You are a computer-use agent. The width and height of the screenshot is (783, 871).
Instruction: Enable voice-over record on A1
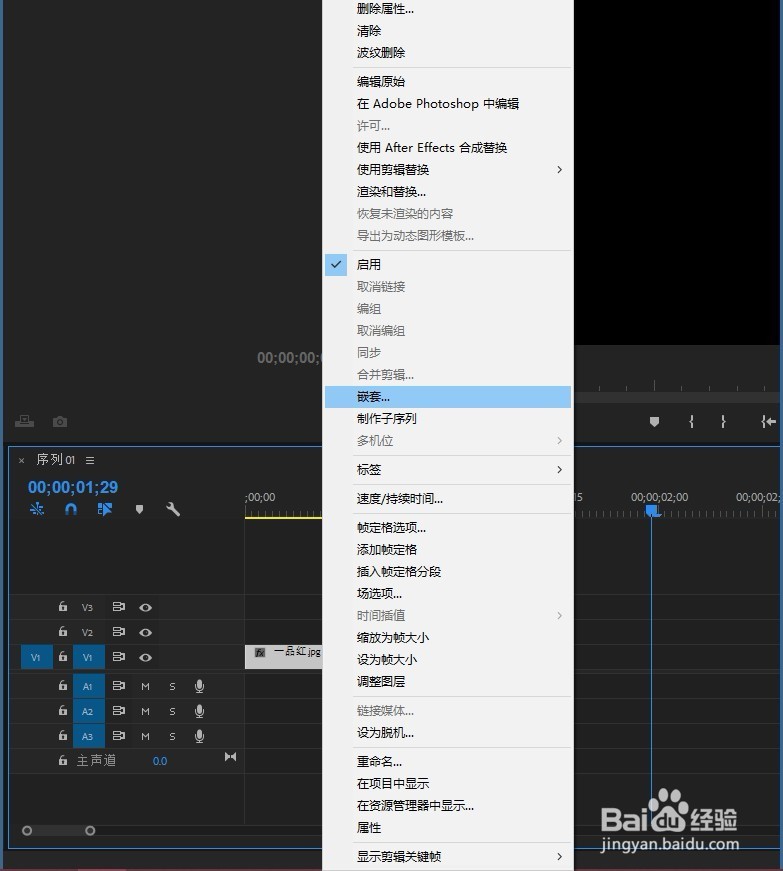click(199, 687)
